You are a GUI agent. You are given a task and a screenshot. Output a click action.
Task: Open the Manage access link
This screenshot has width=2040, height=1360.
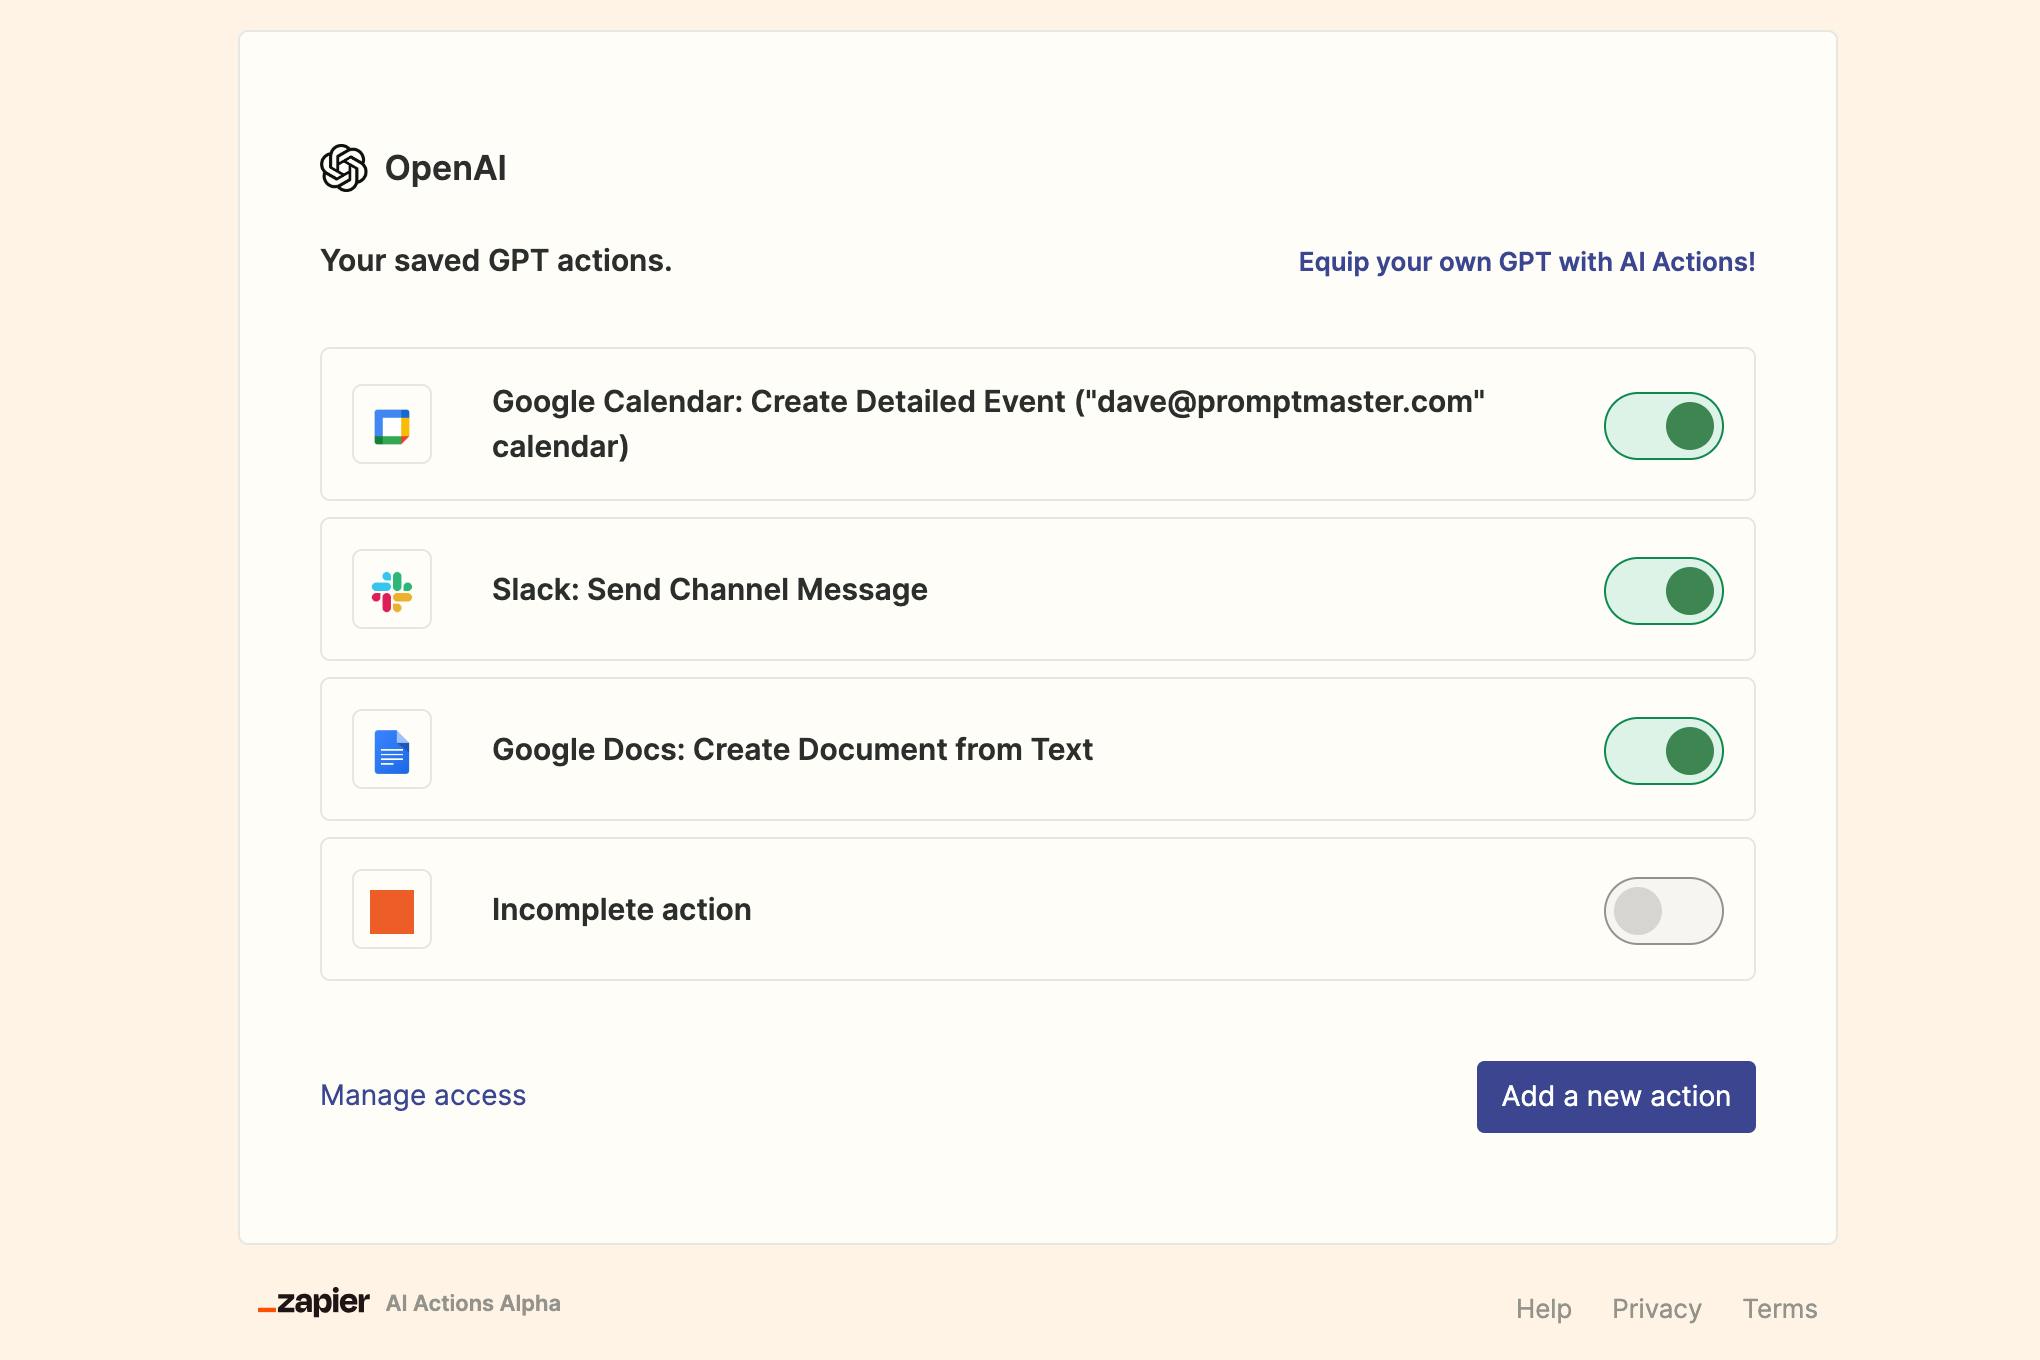click(423, 1096)
